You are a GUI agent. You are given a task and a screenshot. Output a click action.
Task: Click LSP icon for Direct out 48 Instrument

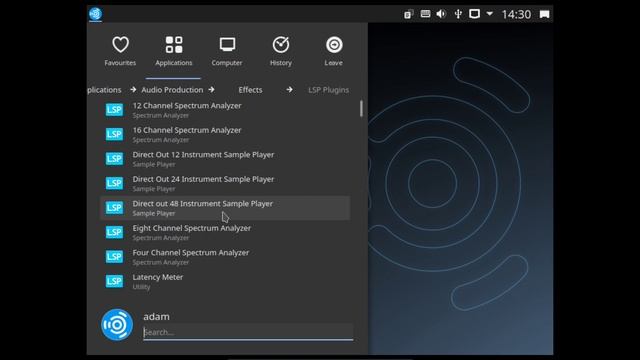[x=114, y=208]
